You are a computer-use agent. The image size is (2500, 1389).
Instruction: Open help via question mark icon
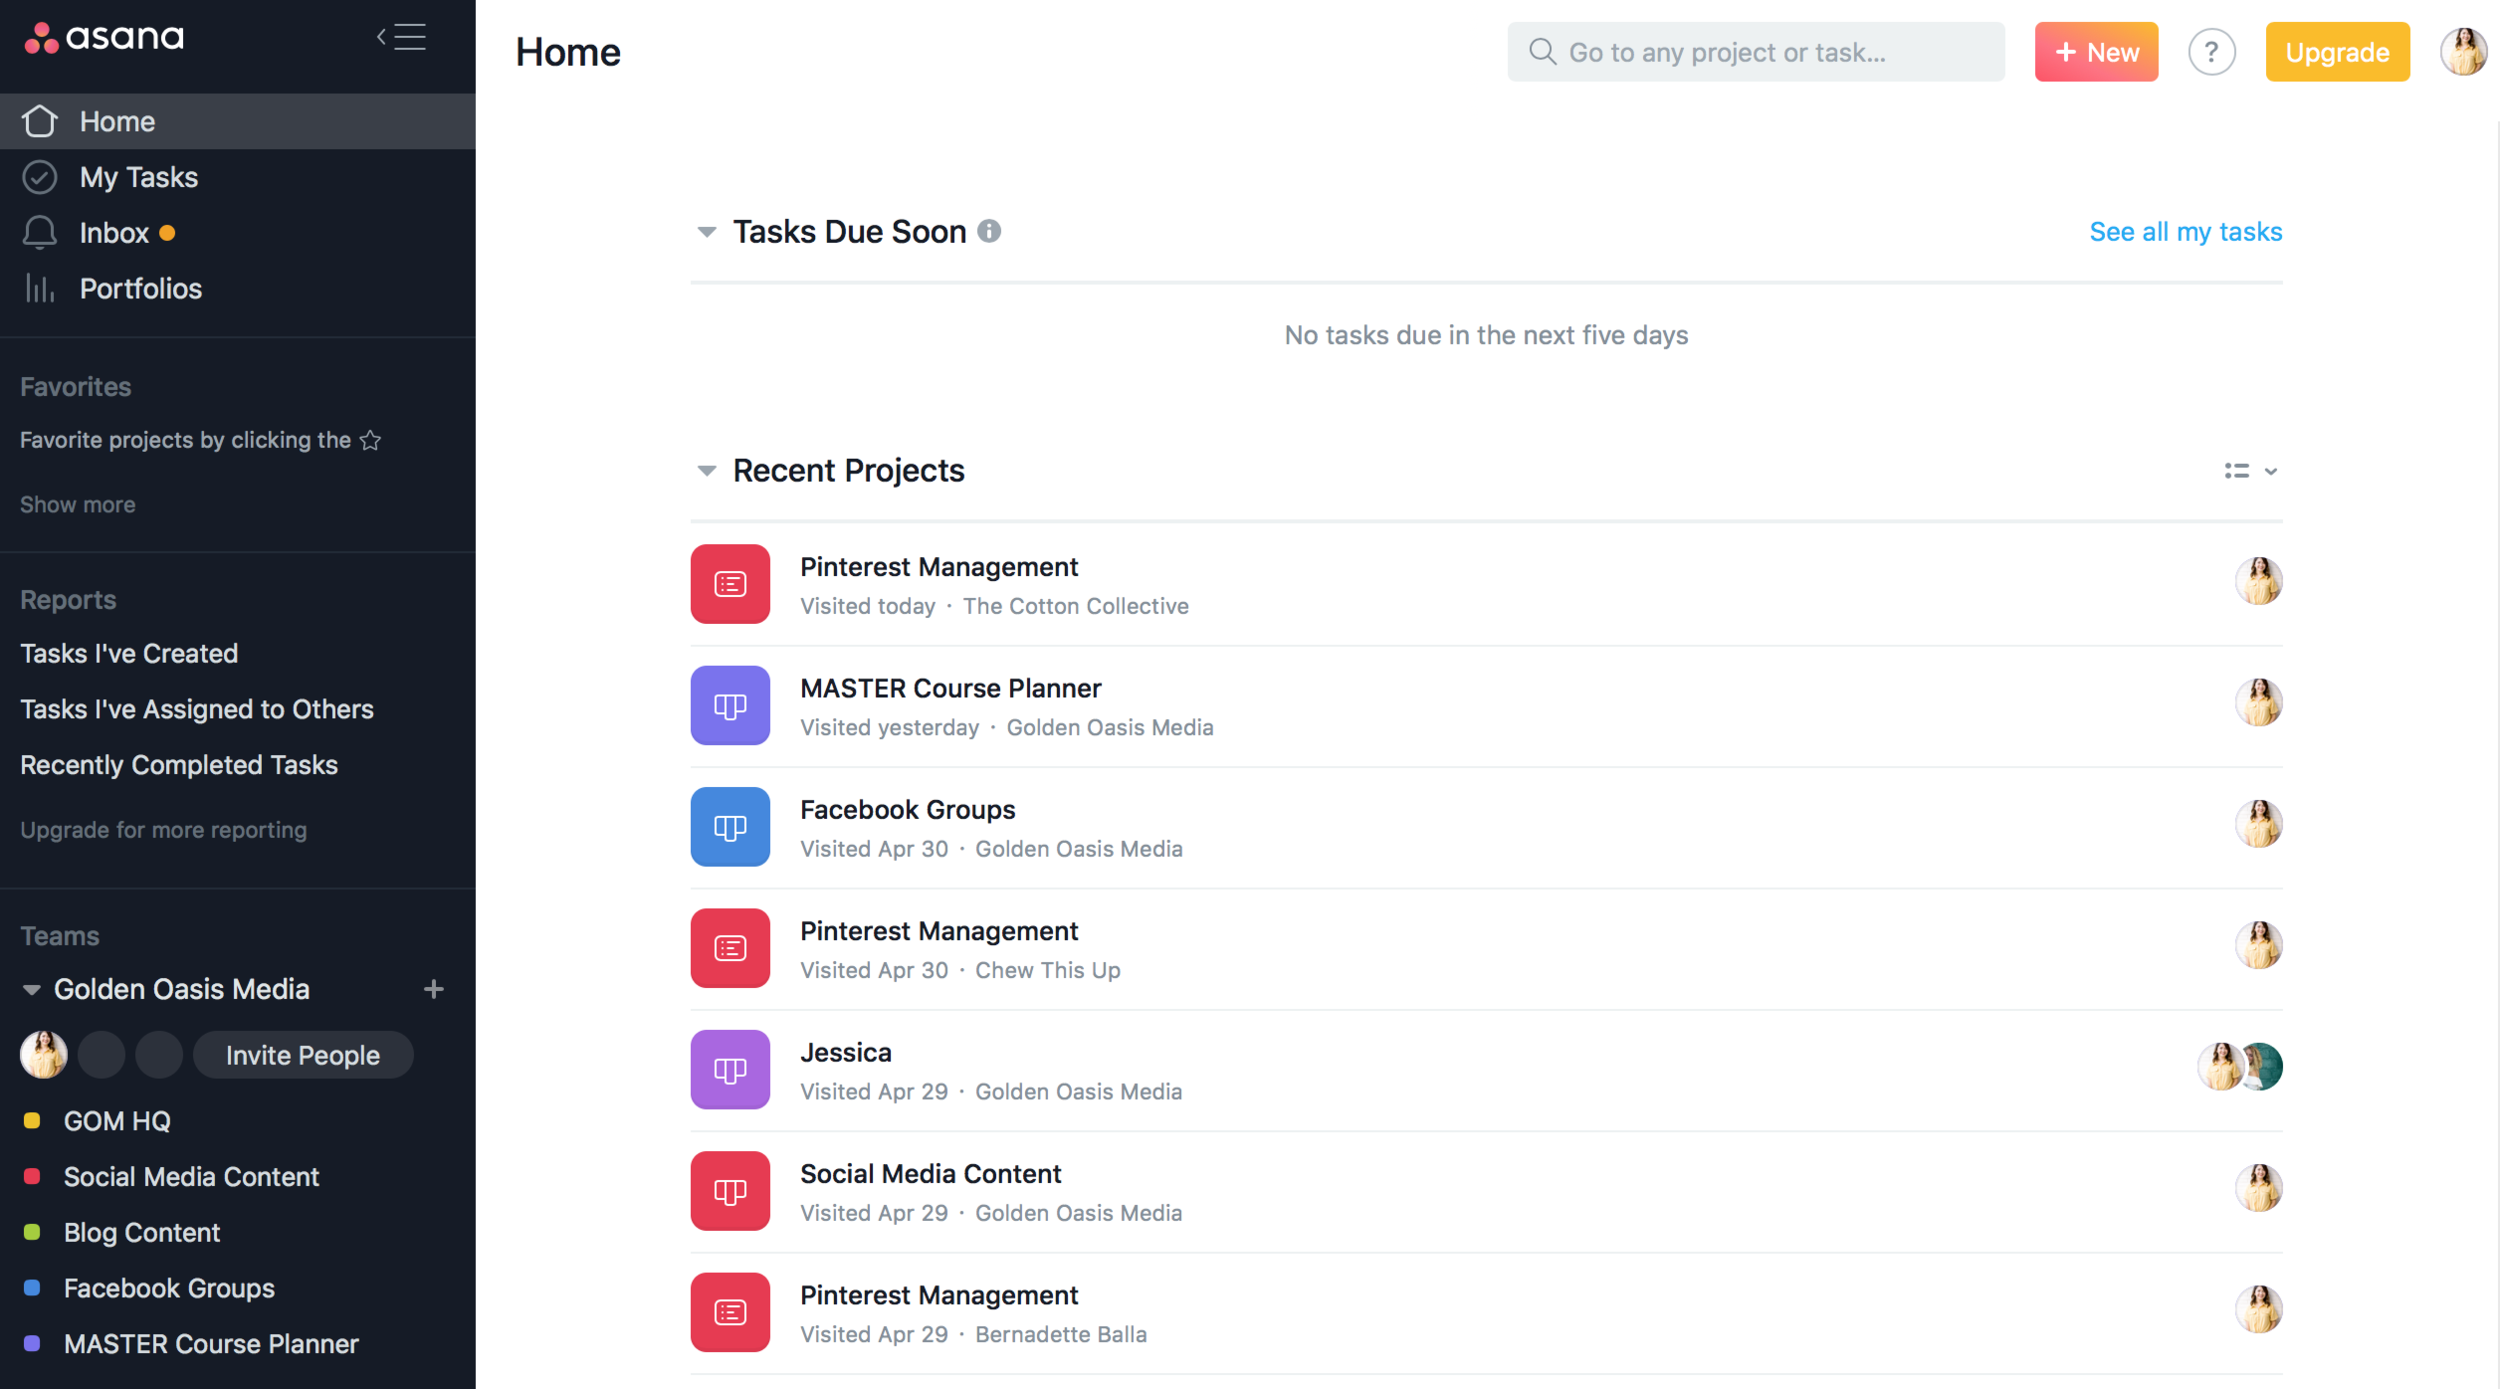click(x=2211, y=52)
